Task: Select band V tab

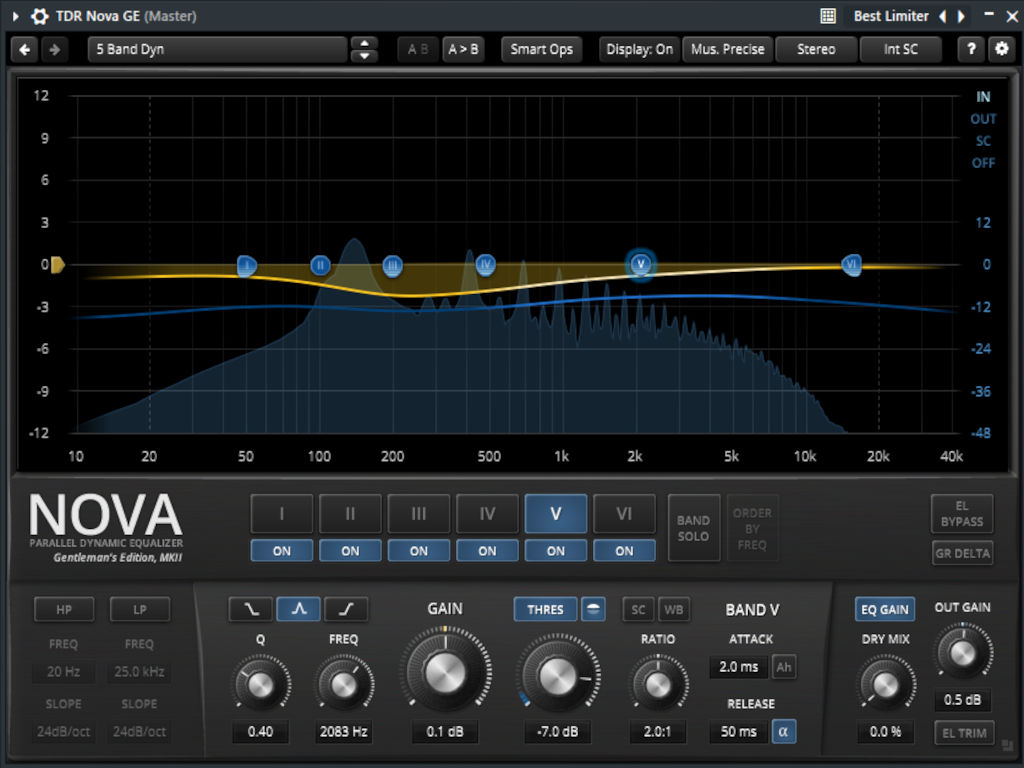Action: 556,514
